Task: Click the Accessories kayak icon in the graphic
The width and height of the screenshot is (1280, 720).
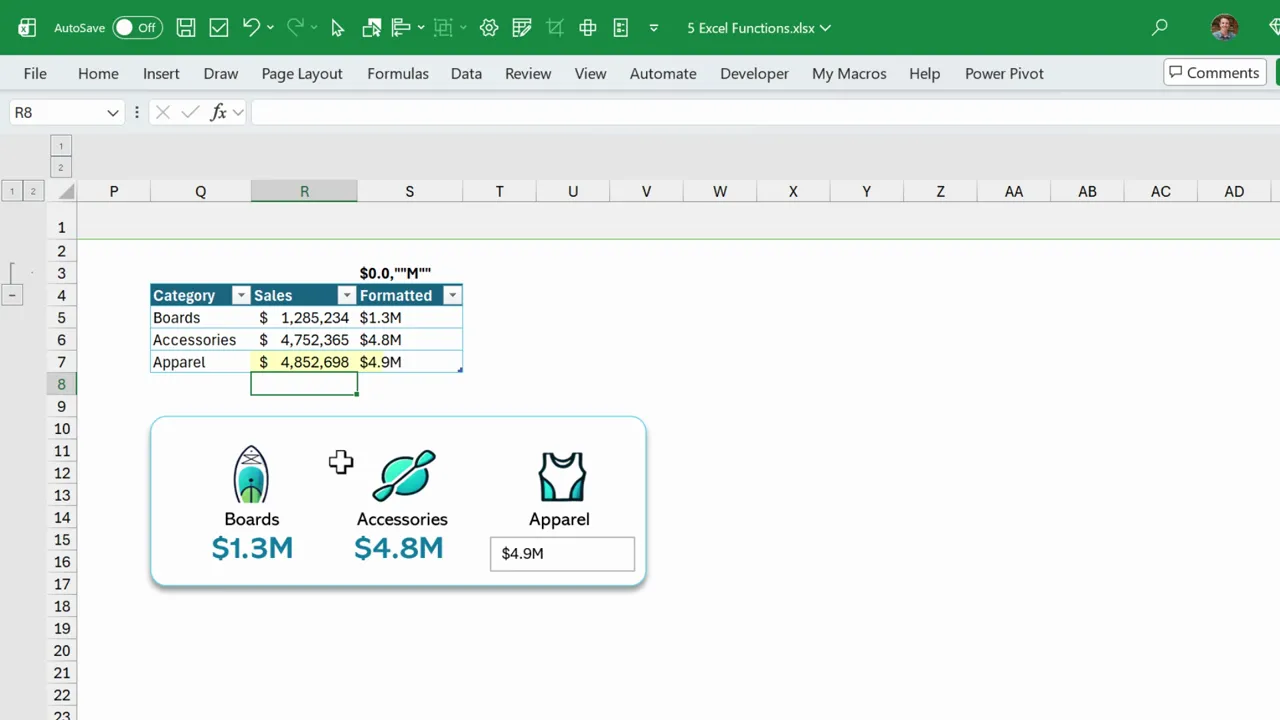Action: coord(402,475)
